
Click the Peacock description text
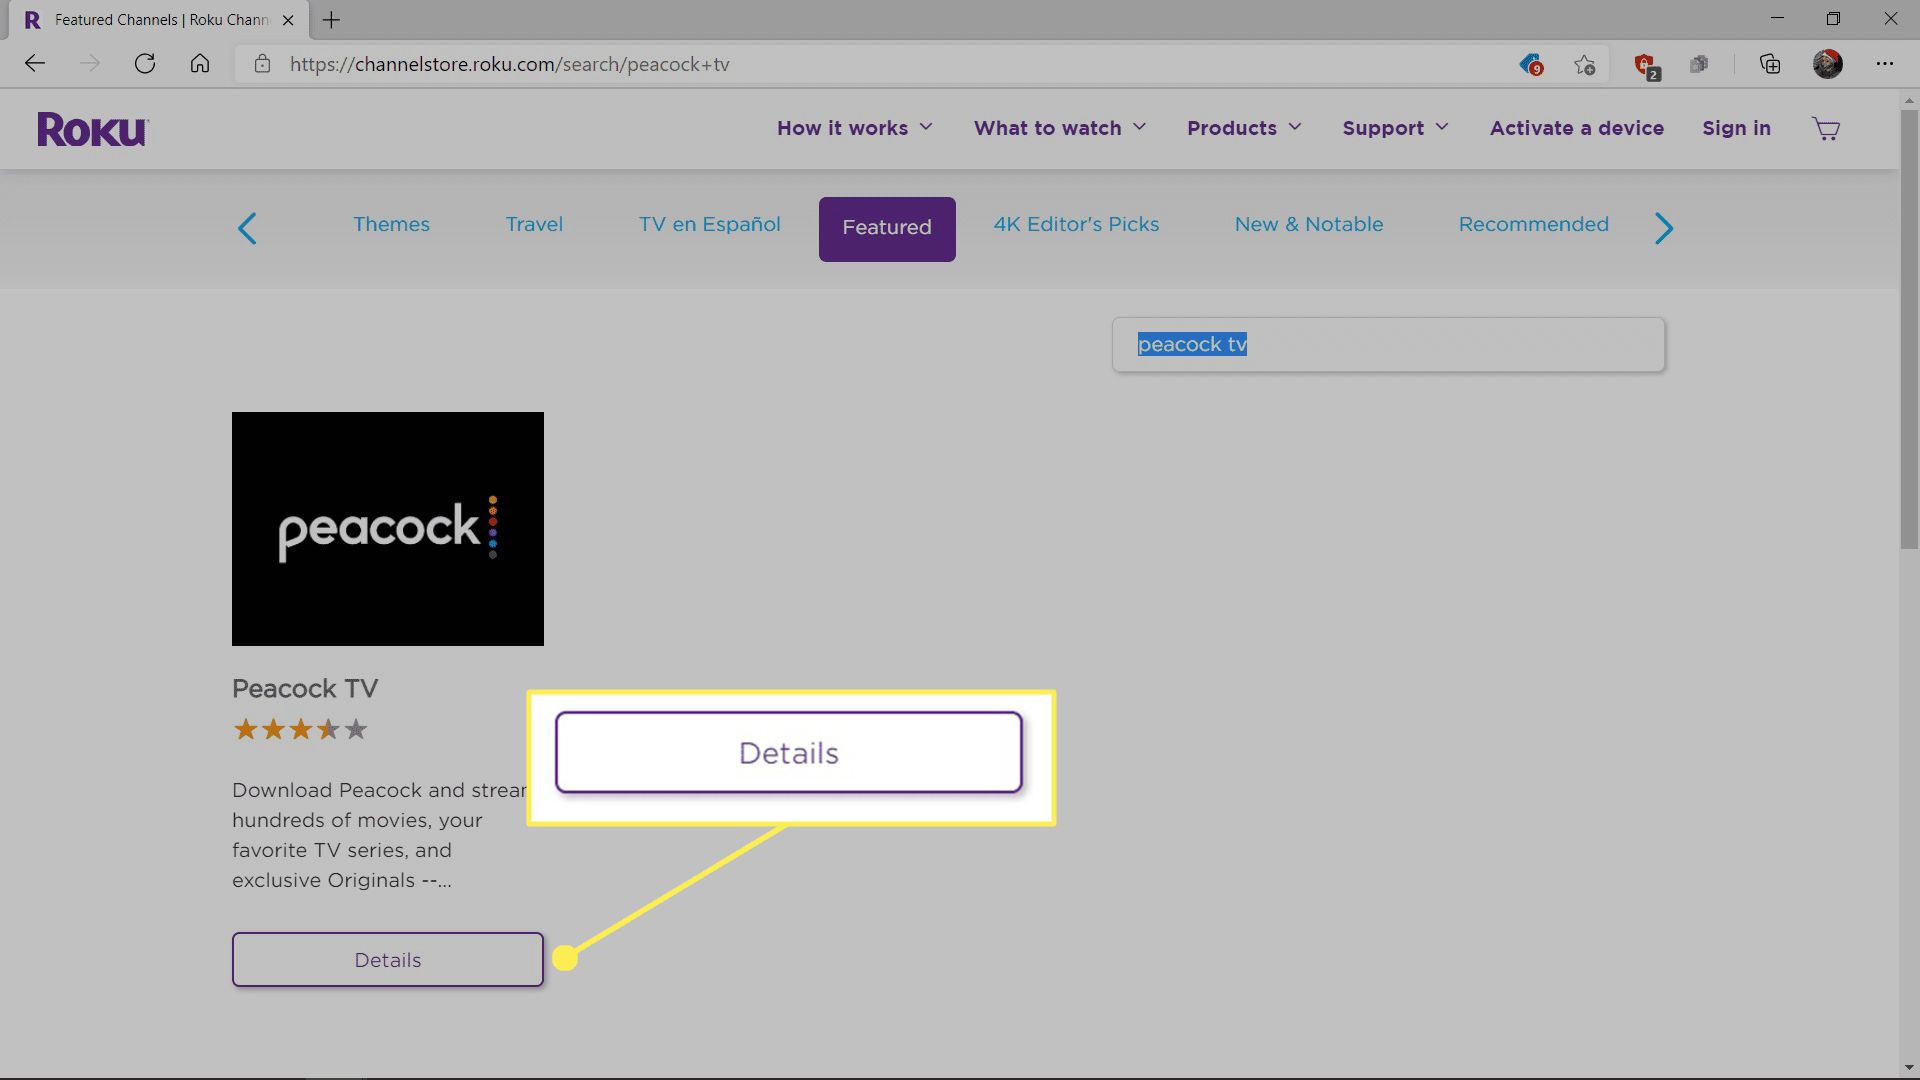(380, 835)
